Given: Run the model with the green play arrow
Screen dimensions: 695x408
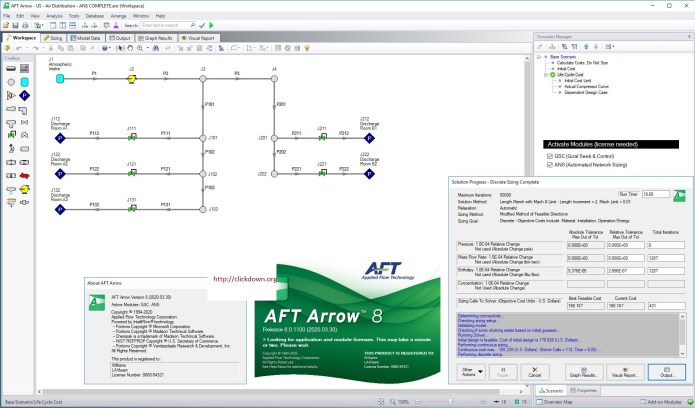Looking at the screenshot, I should [211, 26].
